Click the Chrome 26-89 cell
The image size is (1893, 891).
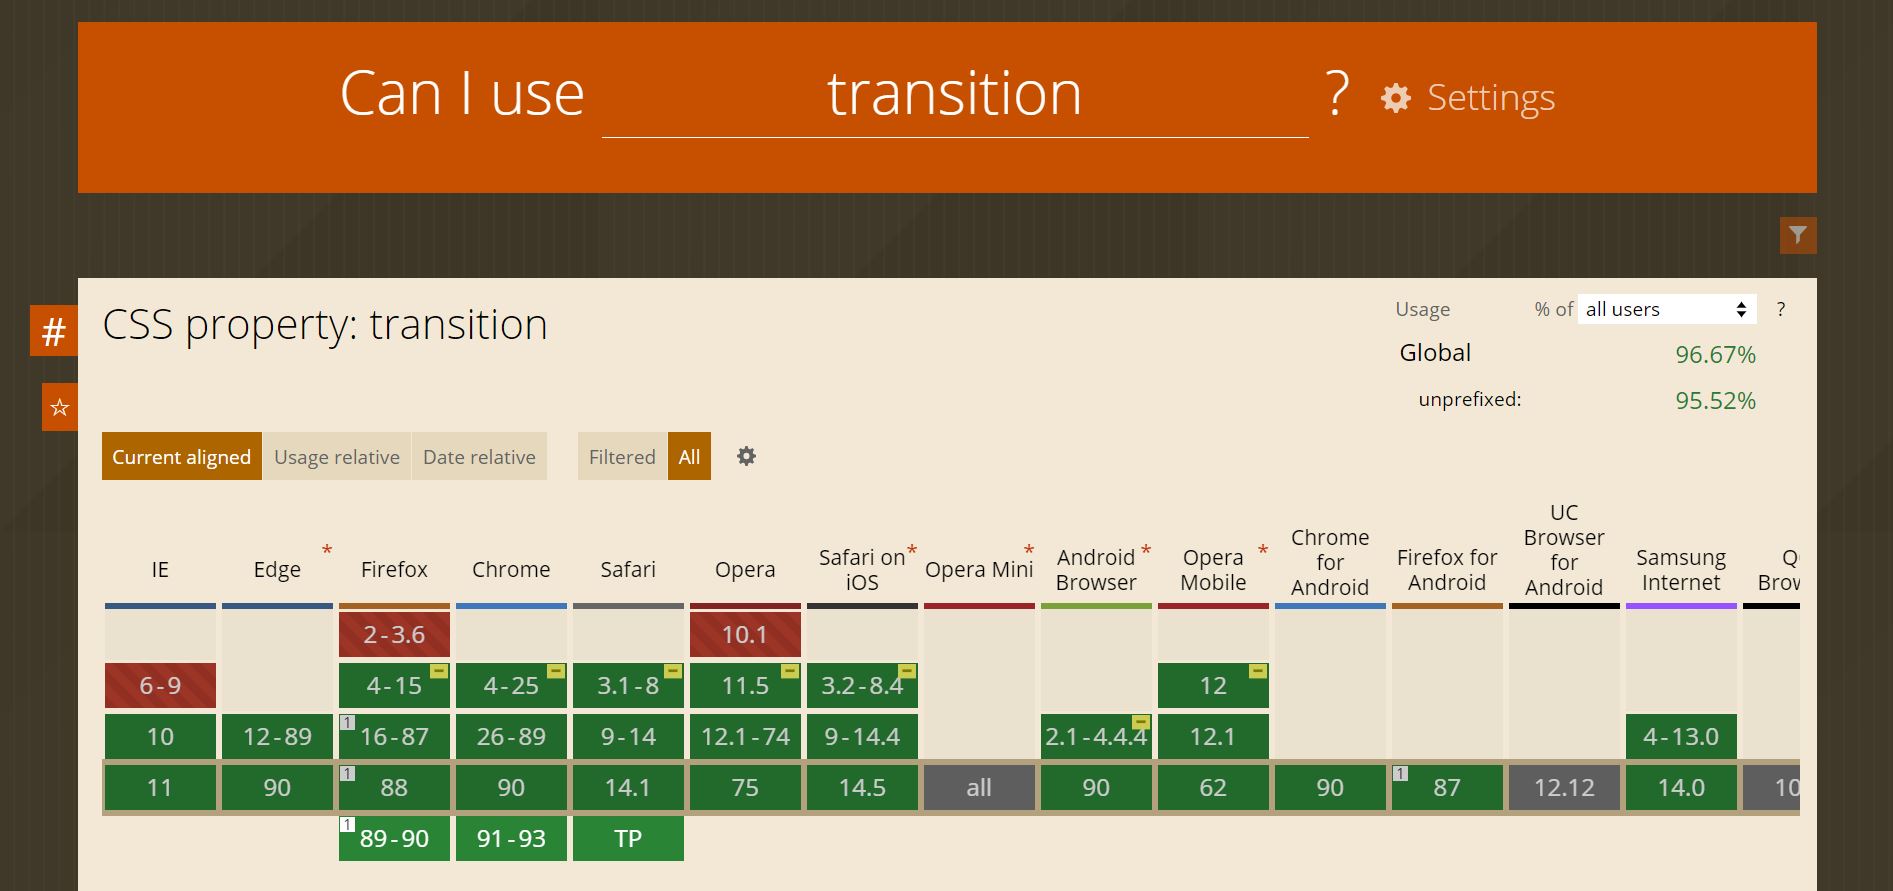point(511,736)
